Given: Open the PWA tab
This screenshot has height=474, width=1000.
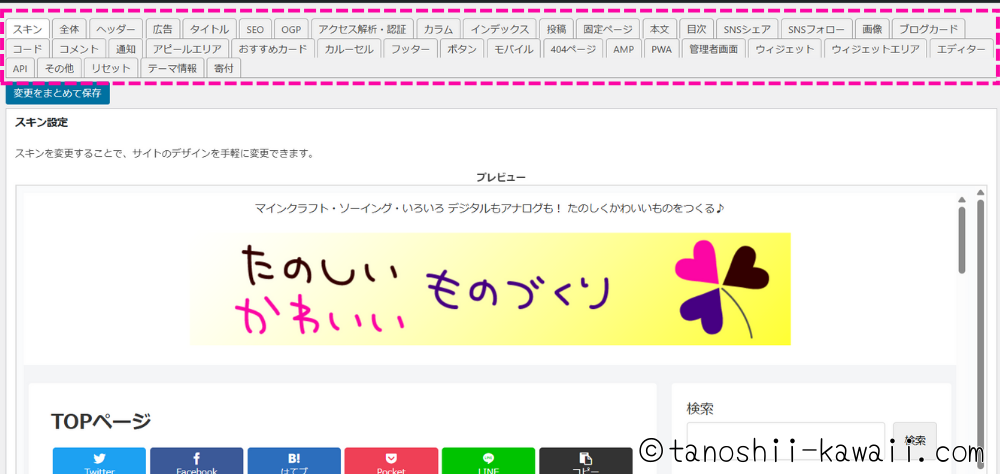Looking at the screenshot, I should (661, 48).
